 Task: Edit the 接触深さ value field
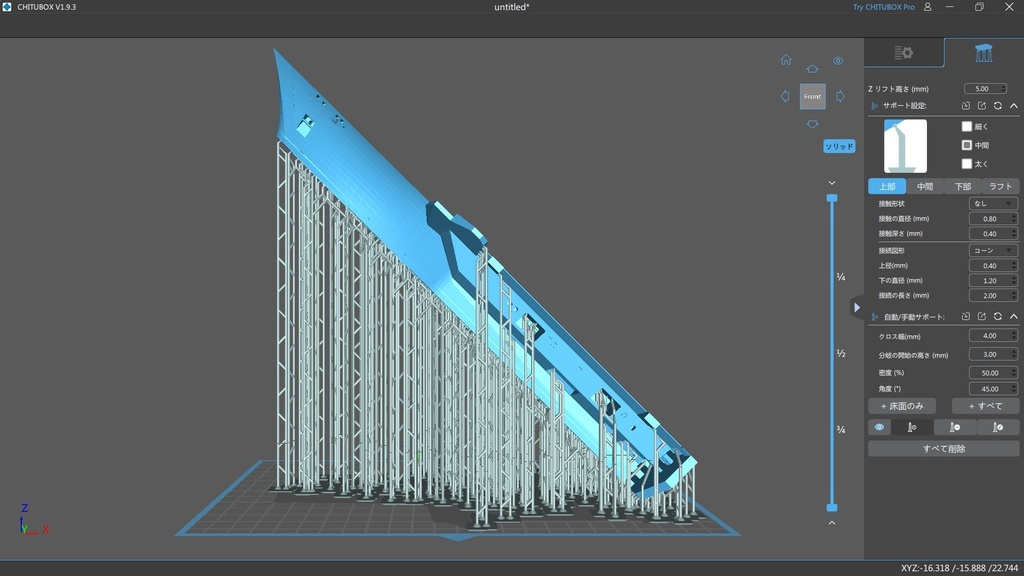point(993,234)
